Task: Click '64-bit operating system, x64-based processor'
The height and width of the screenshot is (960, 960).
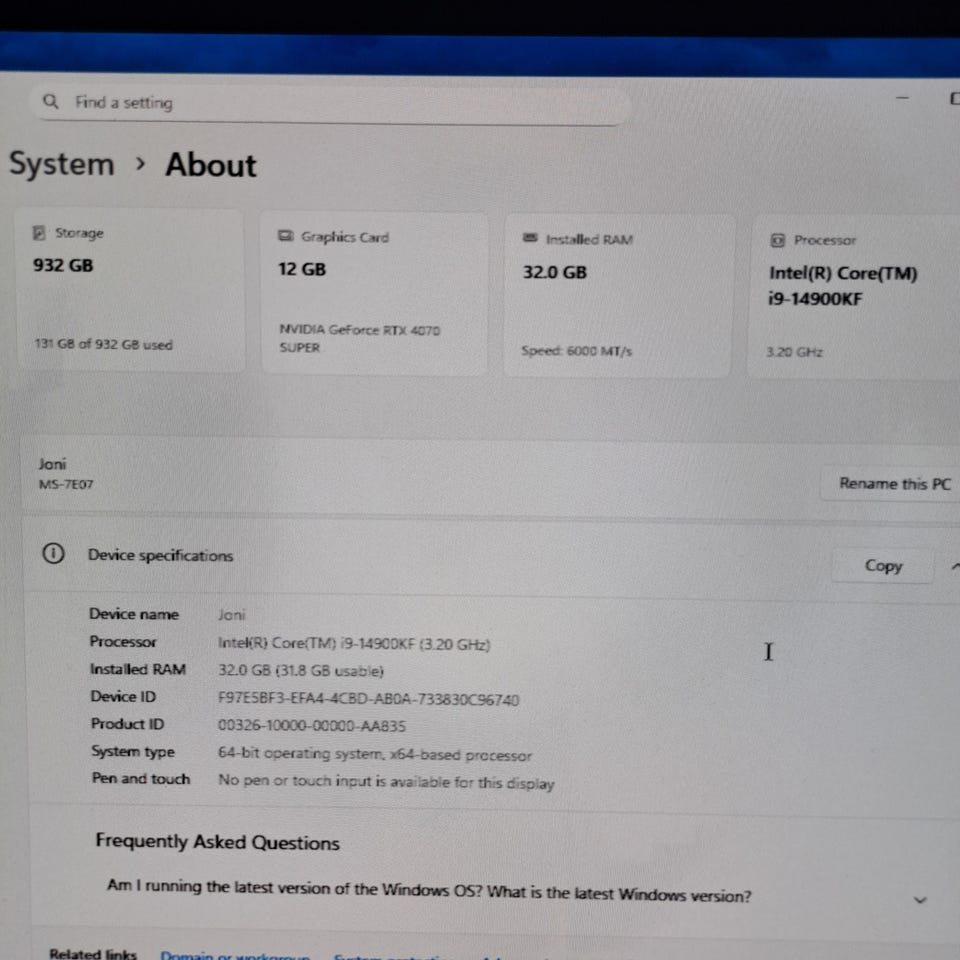Action: click(x=375, y=754)
